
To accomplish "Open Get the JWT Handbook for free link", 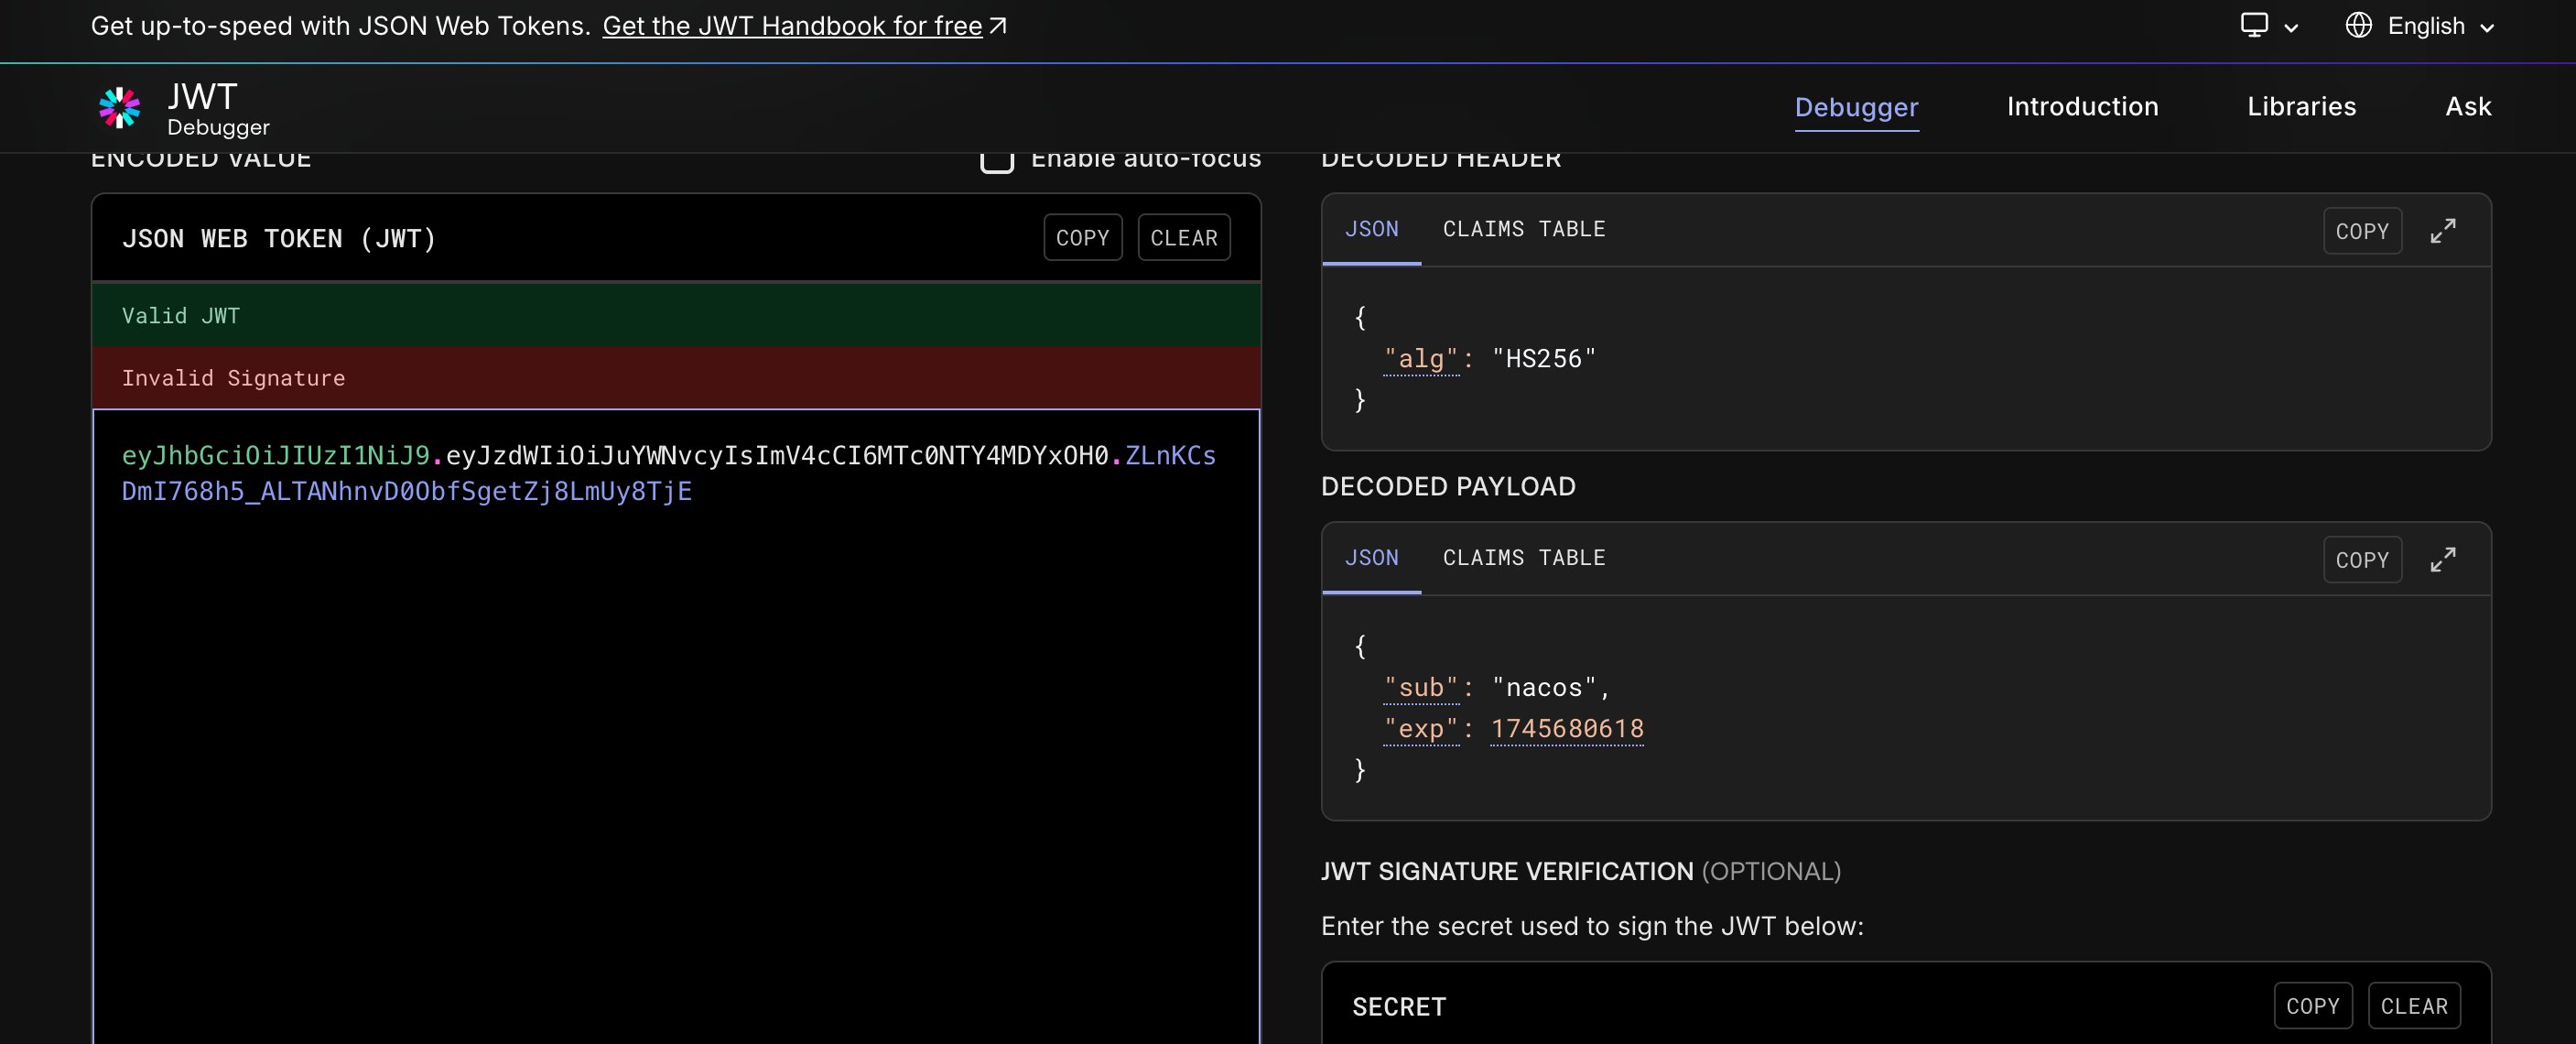I will click(x=792, y=26).
